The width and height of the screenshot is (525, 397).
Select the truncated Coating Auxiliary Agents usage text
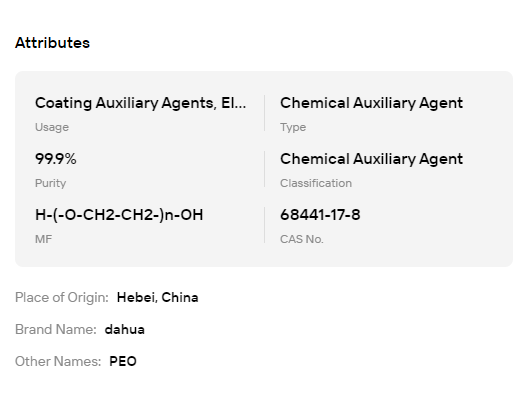pyautogui.click(x=141, y=103)
